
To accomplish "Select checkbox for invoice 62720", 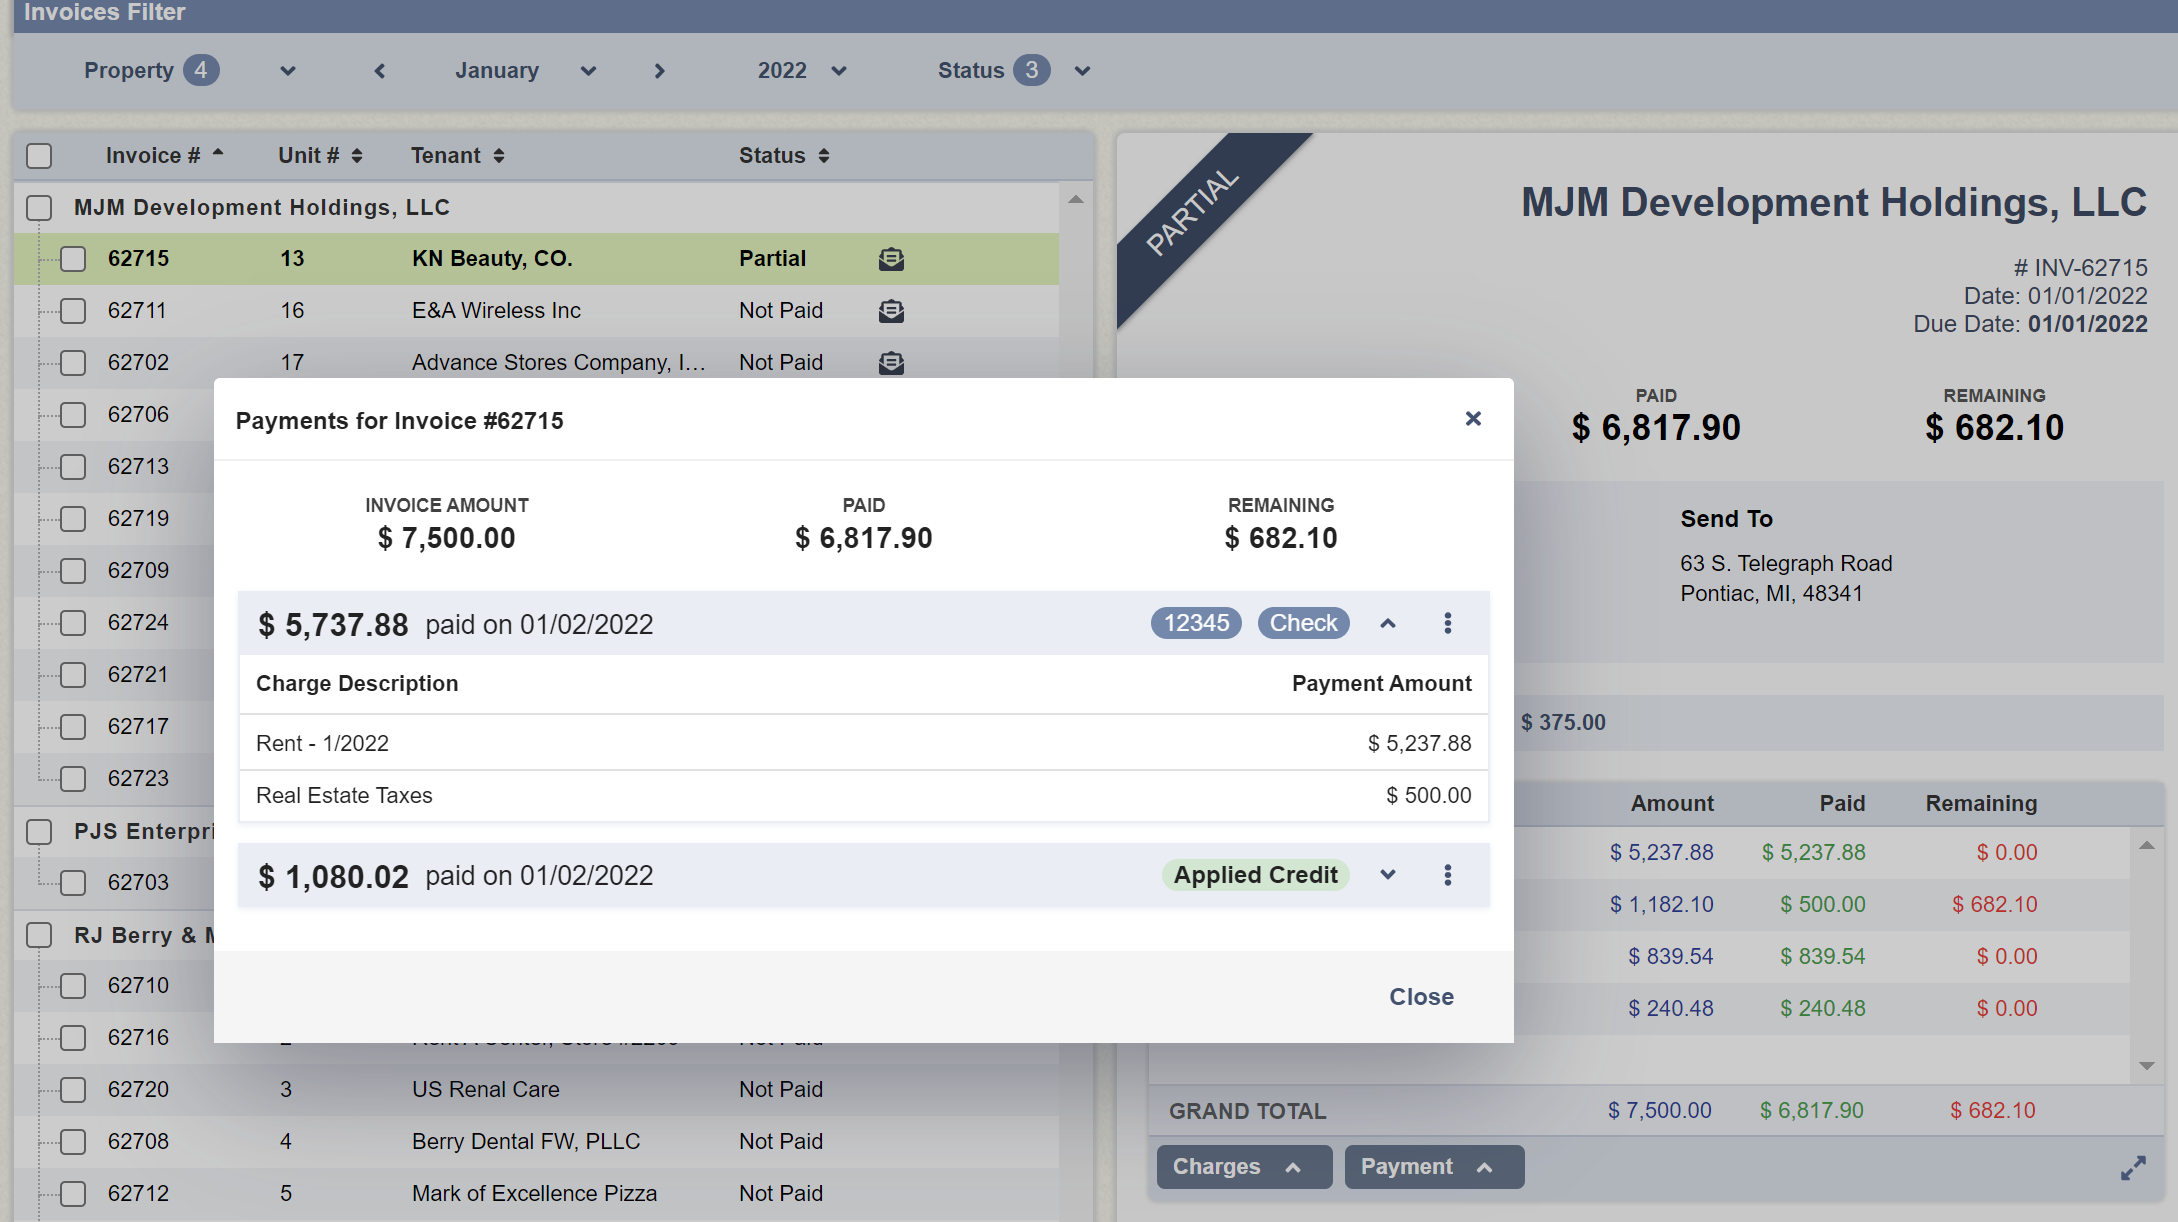I will 73,1090.
